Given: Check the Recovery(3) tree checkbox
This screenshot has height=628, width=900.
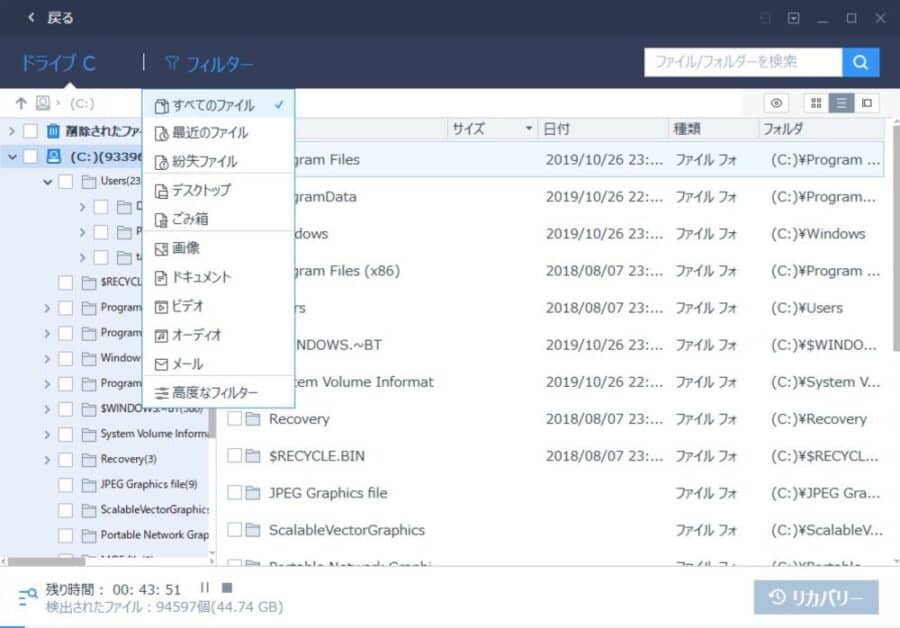Looking at the screenshot, I should [66, 460].
